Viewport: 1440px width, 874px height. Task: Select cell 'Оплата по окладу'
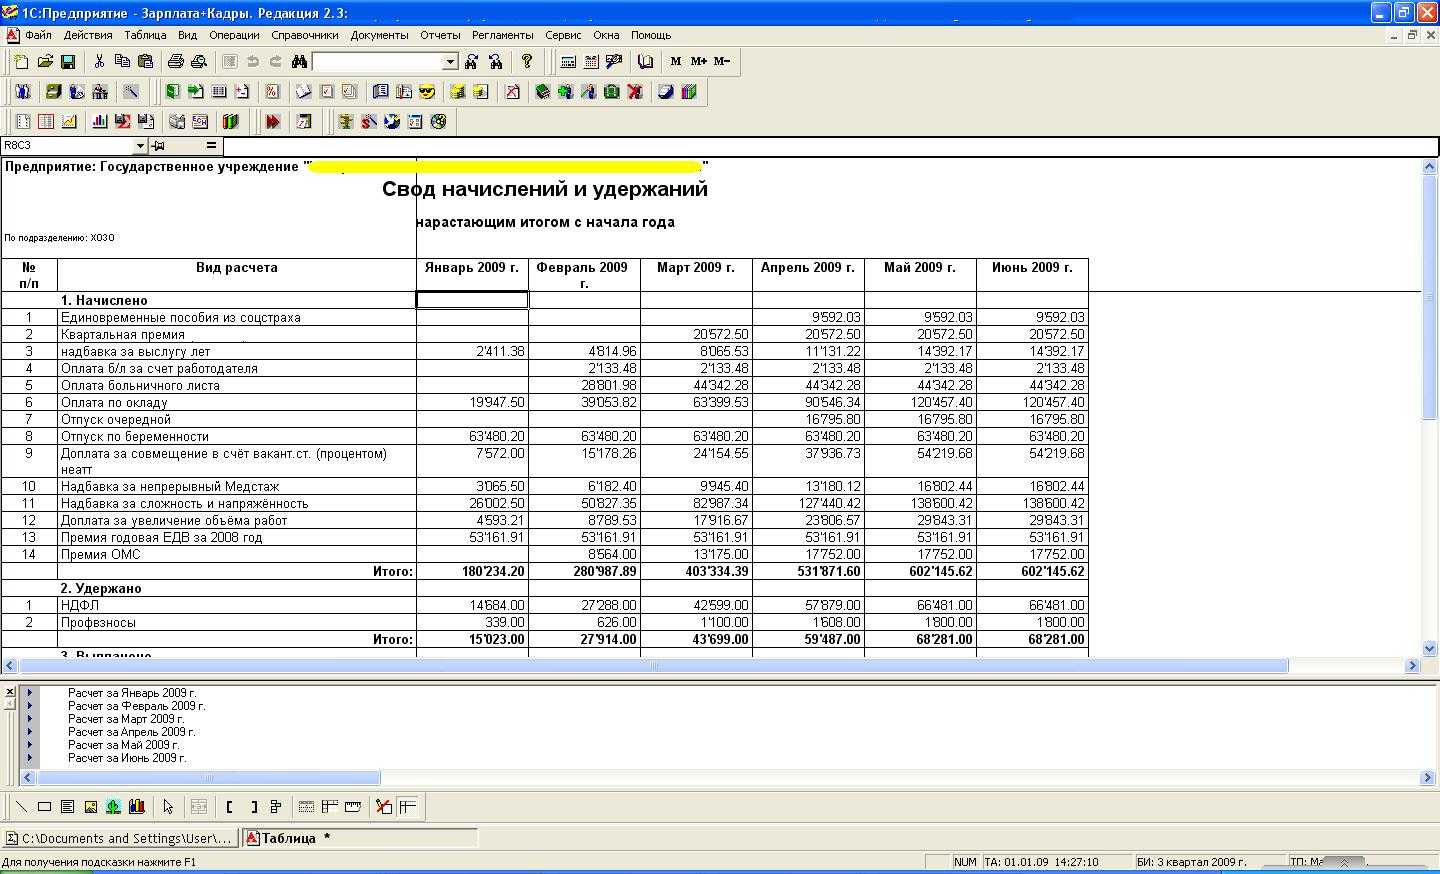pos(237,402)
